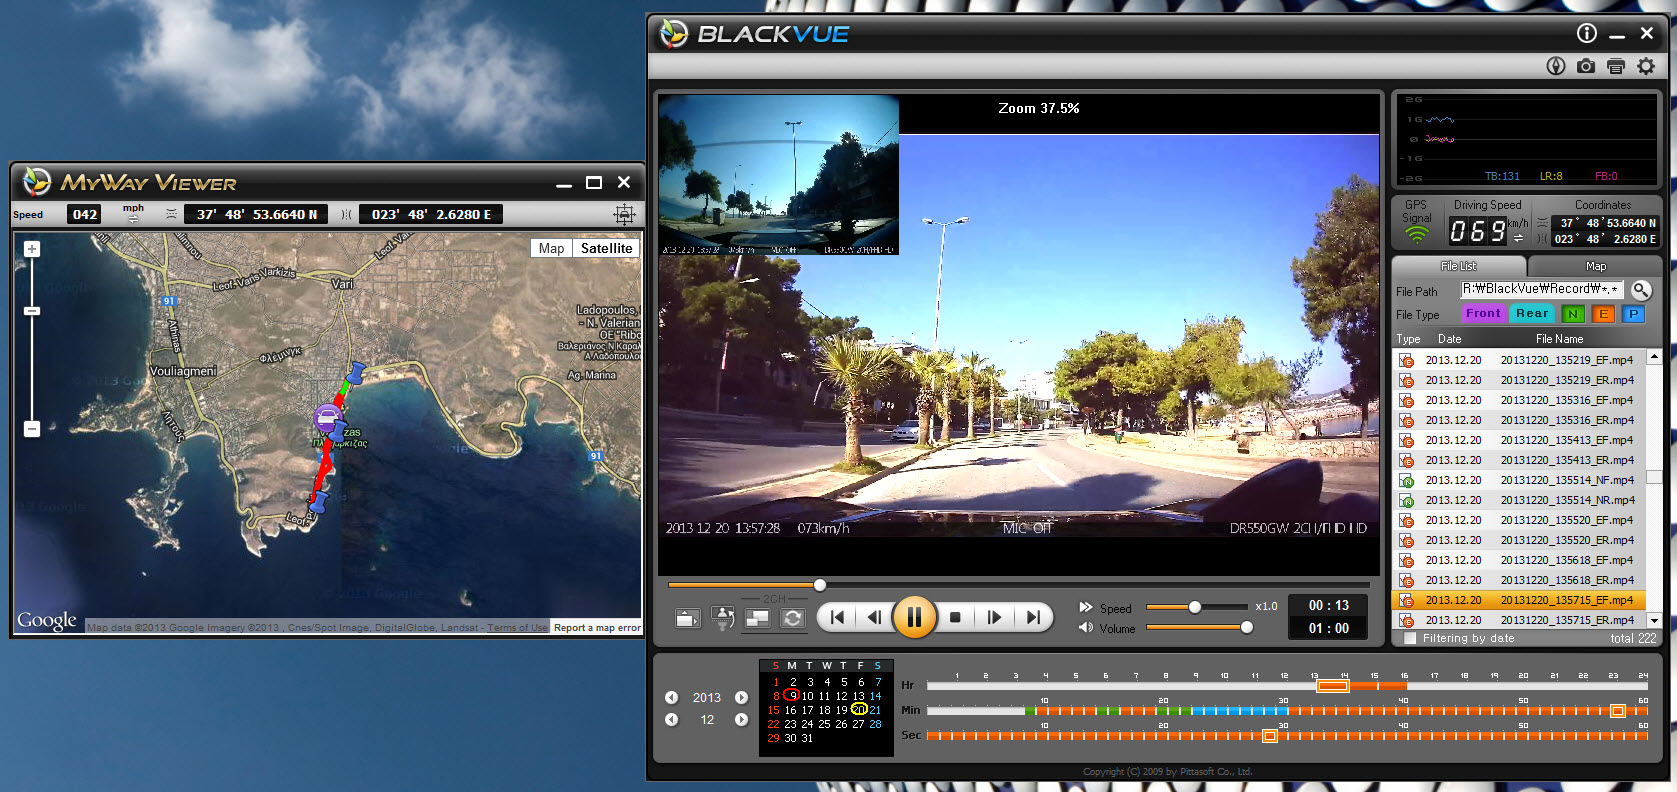Zoom out on the MyWay Viewer map
Screen dimensions: 1677x792
click(x=32, y=429)
